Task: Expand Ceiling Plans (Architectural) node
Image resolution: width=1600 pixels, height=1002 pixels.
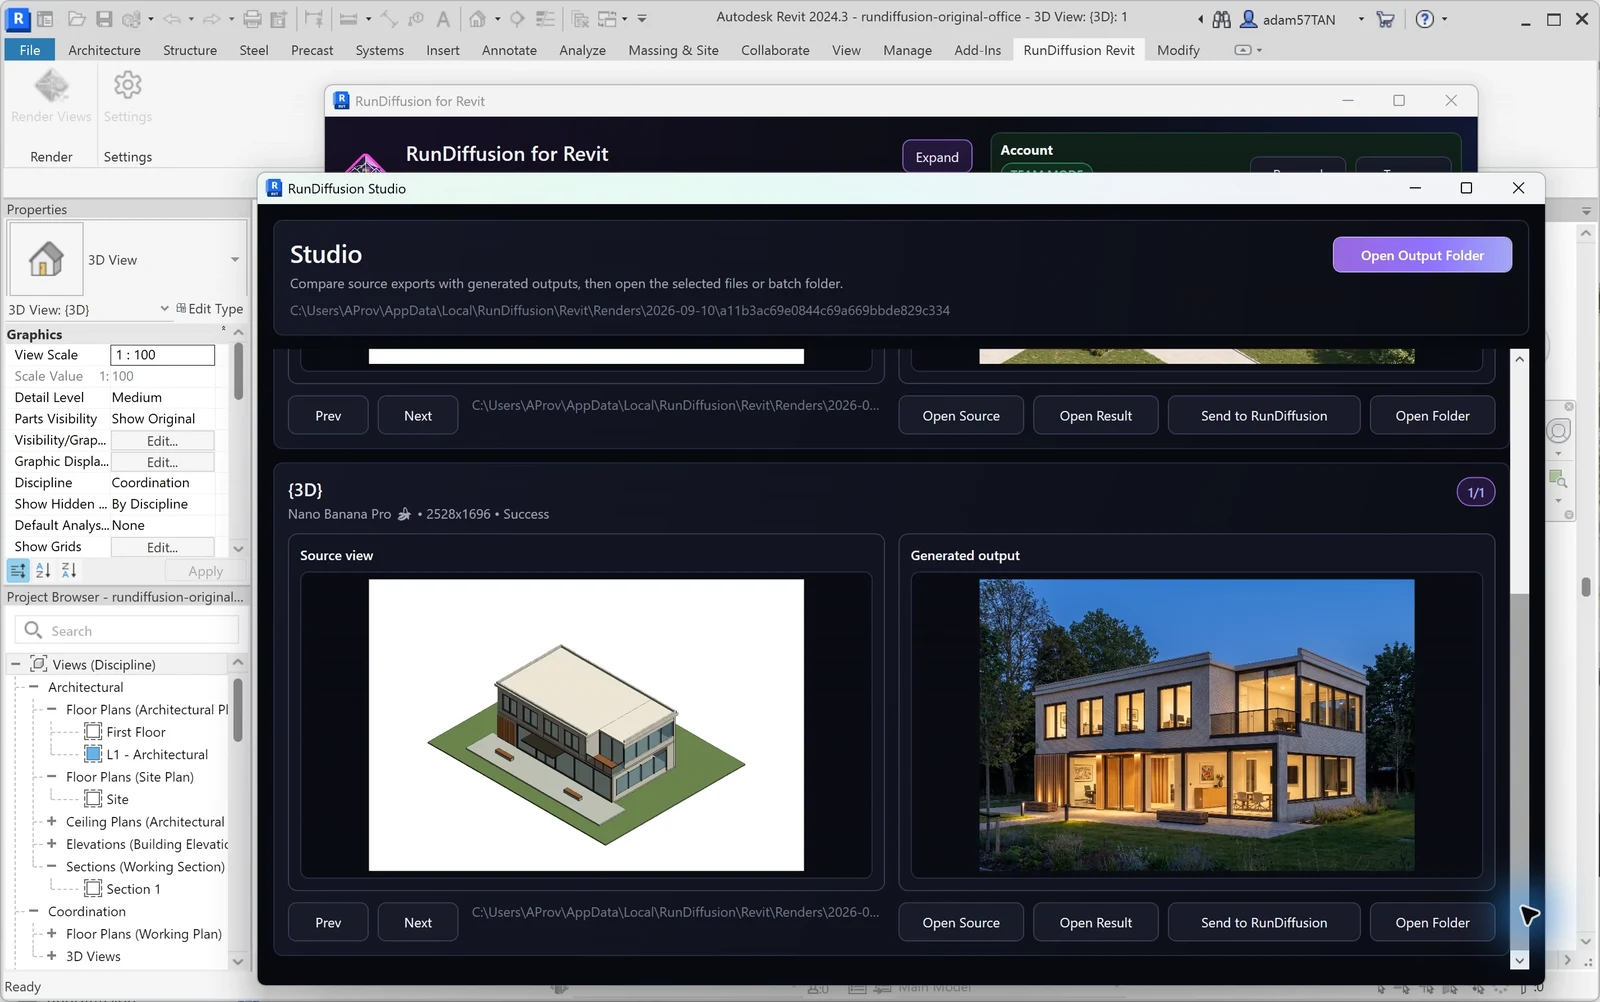Action: [51, 821]
